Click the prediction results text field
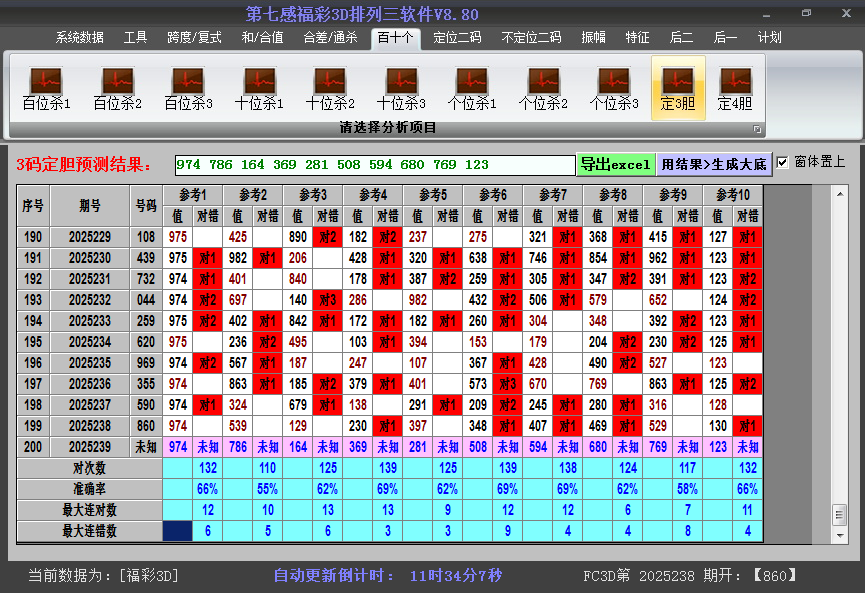Image resolution: width=865 pixels, height=593 pixels. (x=374, y=165)
